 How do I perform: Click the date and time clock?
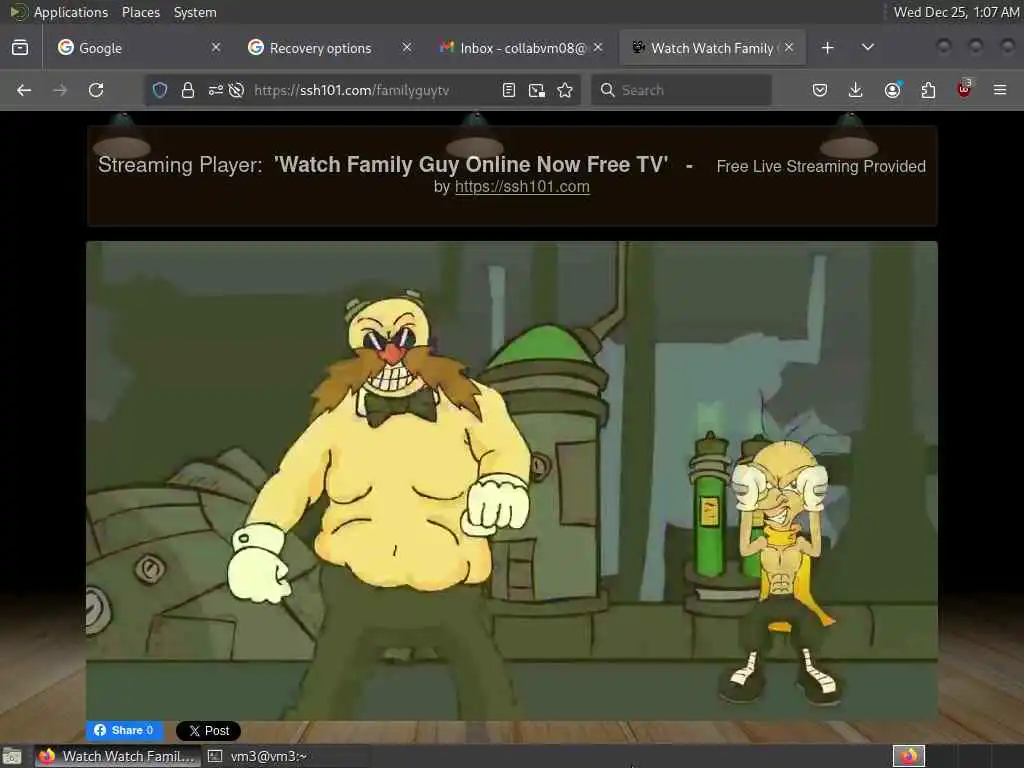[955, 12]
